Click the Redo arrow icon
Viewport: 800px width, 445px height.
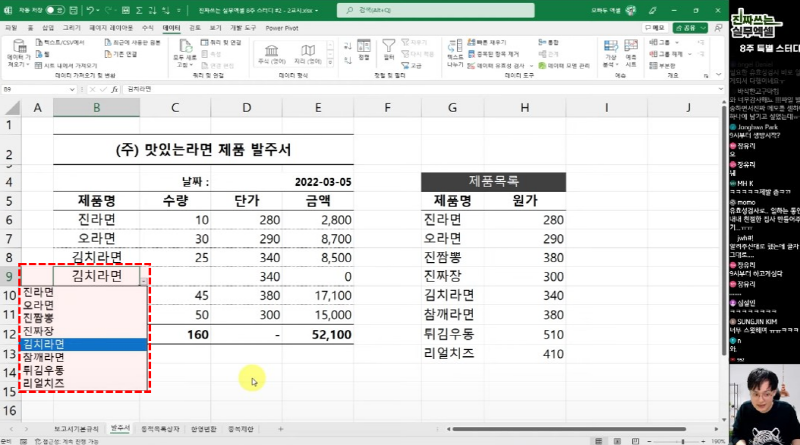(x=108, y=10)
